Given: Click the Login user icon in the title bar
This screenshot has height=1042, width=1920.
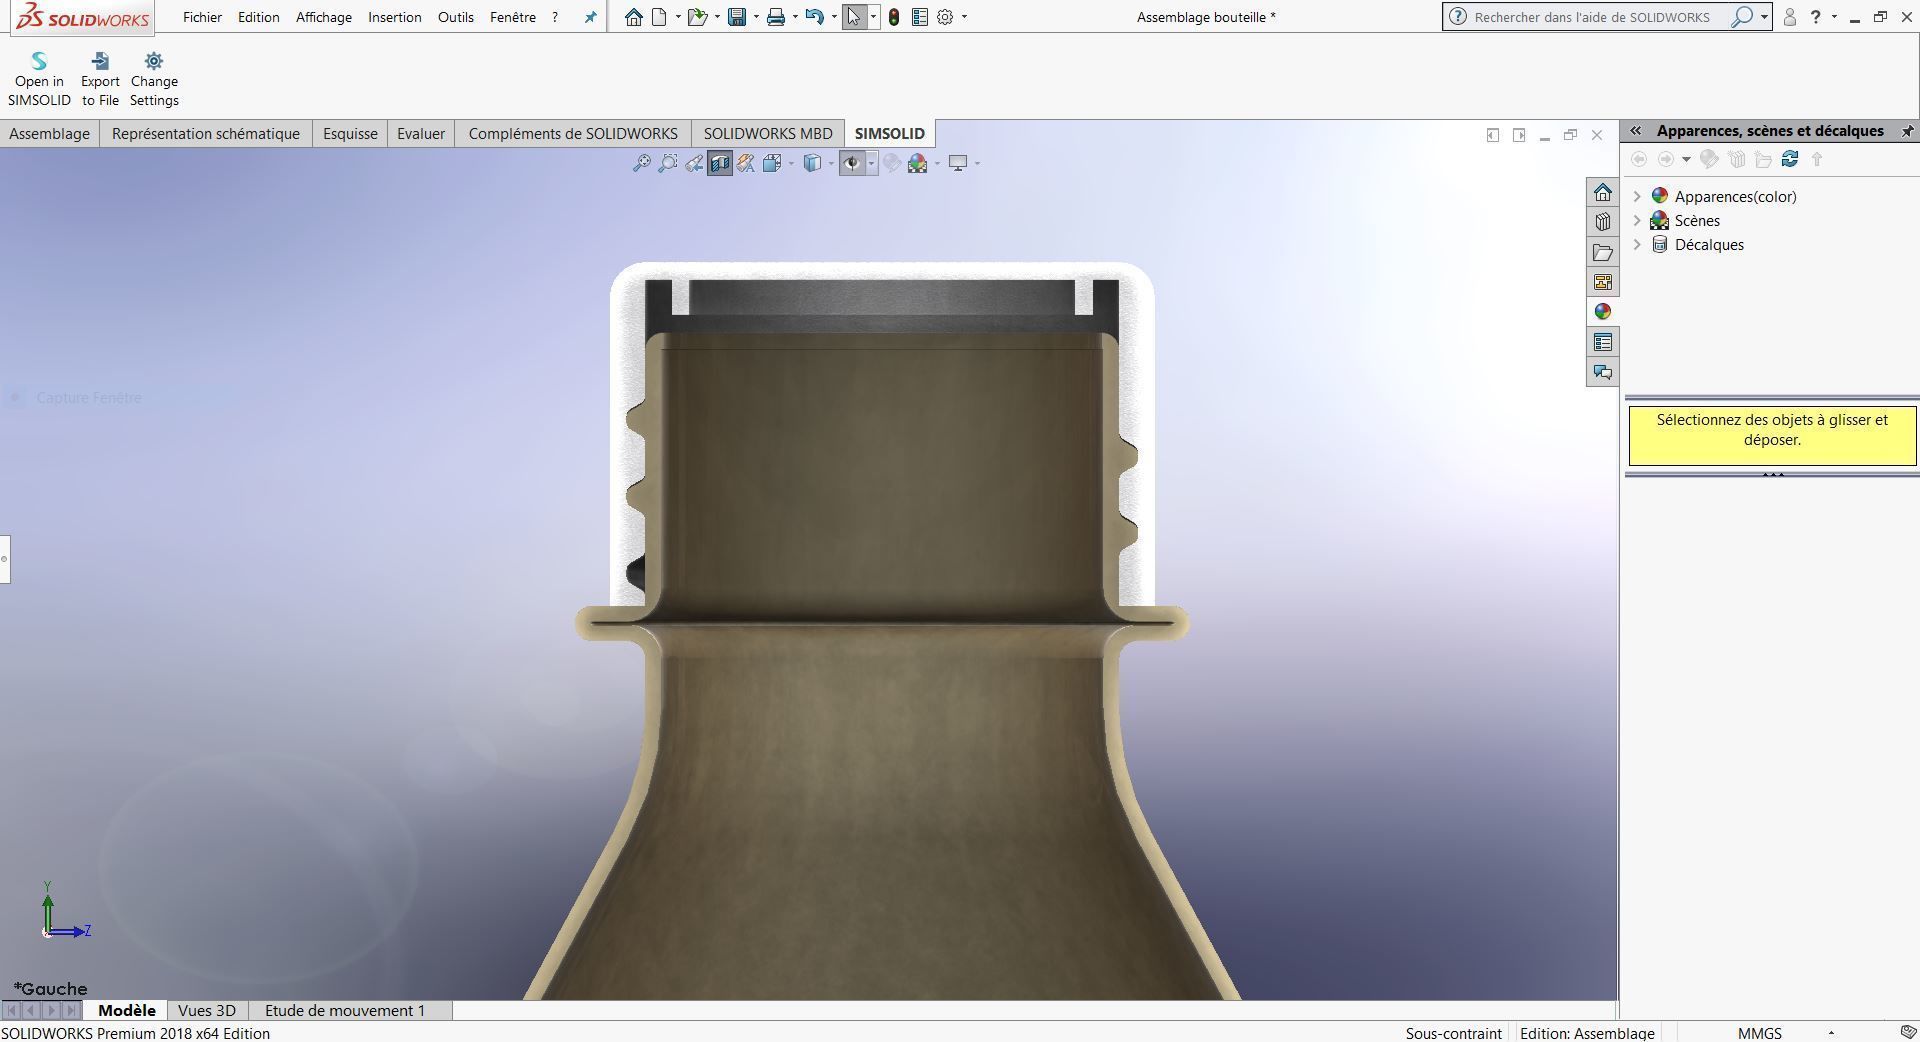Looking at the screenshot, I should click(1790, 17).
